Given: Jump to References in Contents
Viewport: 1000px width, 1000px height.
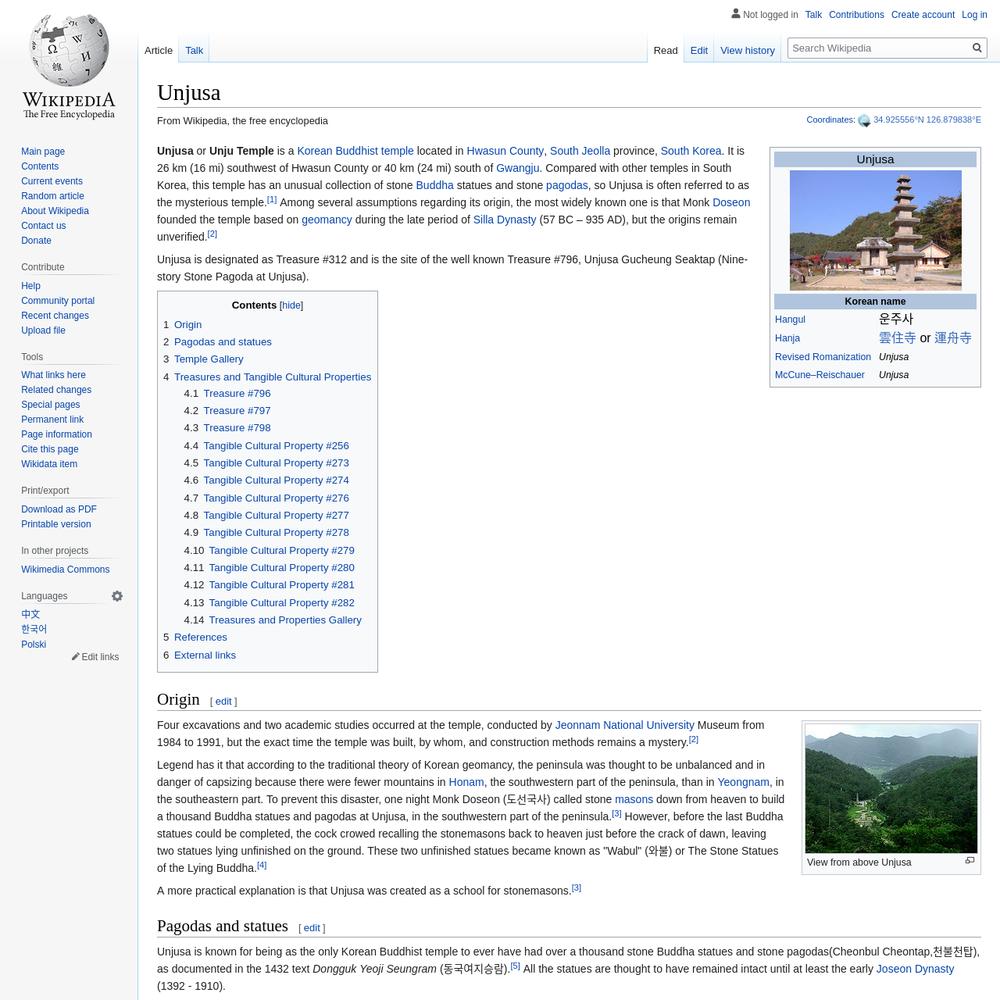Looking at the screenshot, I should 200,637.
